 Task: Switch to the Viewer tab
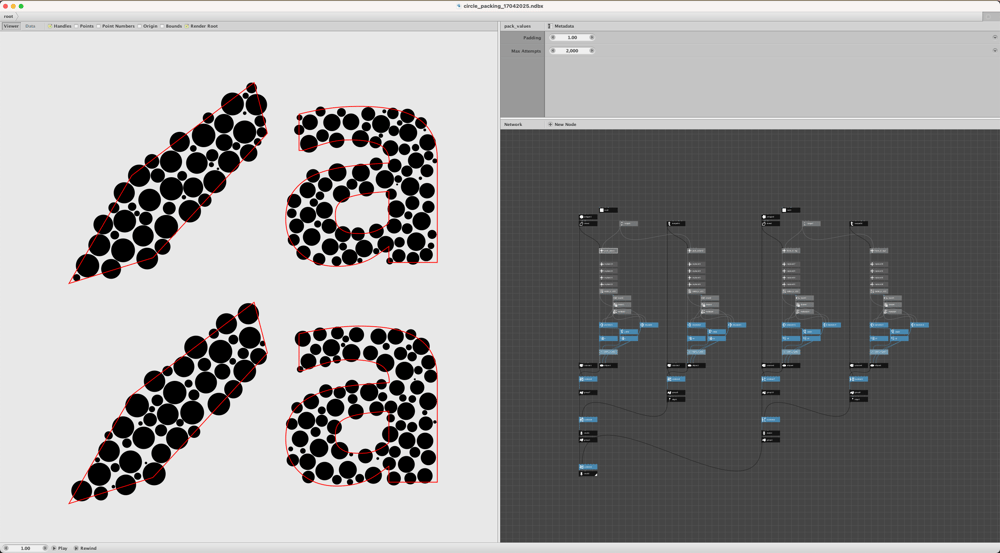pos(11,26)
